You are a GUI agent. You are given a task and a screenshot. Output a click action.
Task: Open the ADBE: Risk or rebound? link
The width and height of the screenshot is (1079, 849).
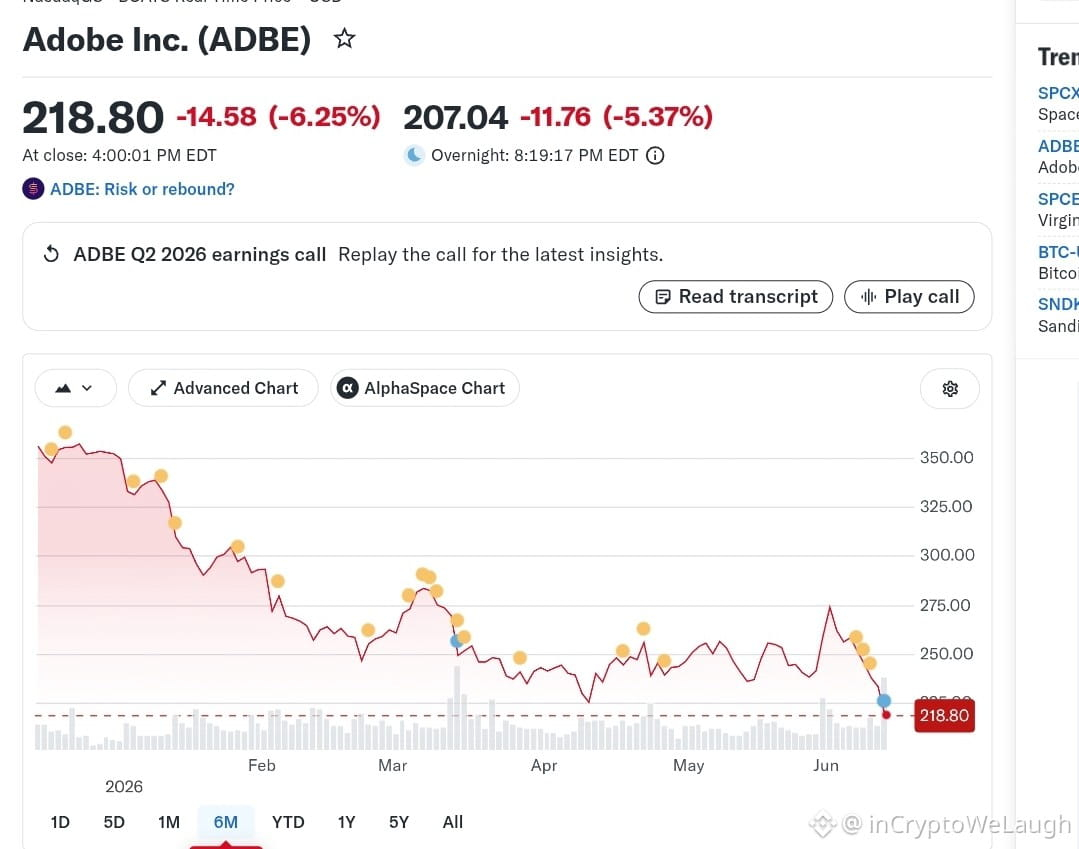click(142, 189)
